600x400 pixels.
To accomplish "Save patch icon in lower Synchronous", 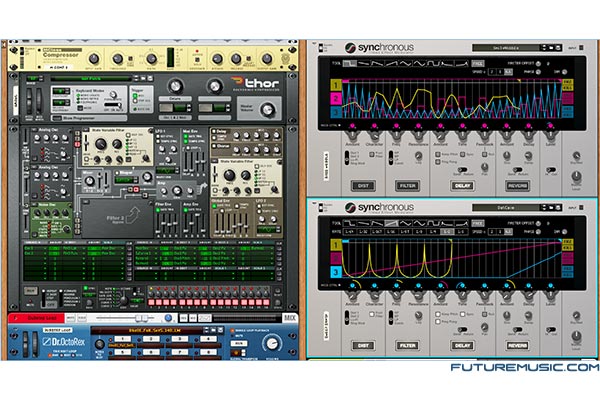I will pyautogui.click(x=558, y=208).
